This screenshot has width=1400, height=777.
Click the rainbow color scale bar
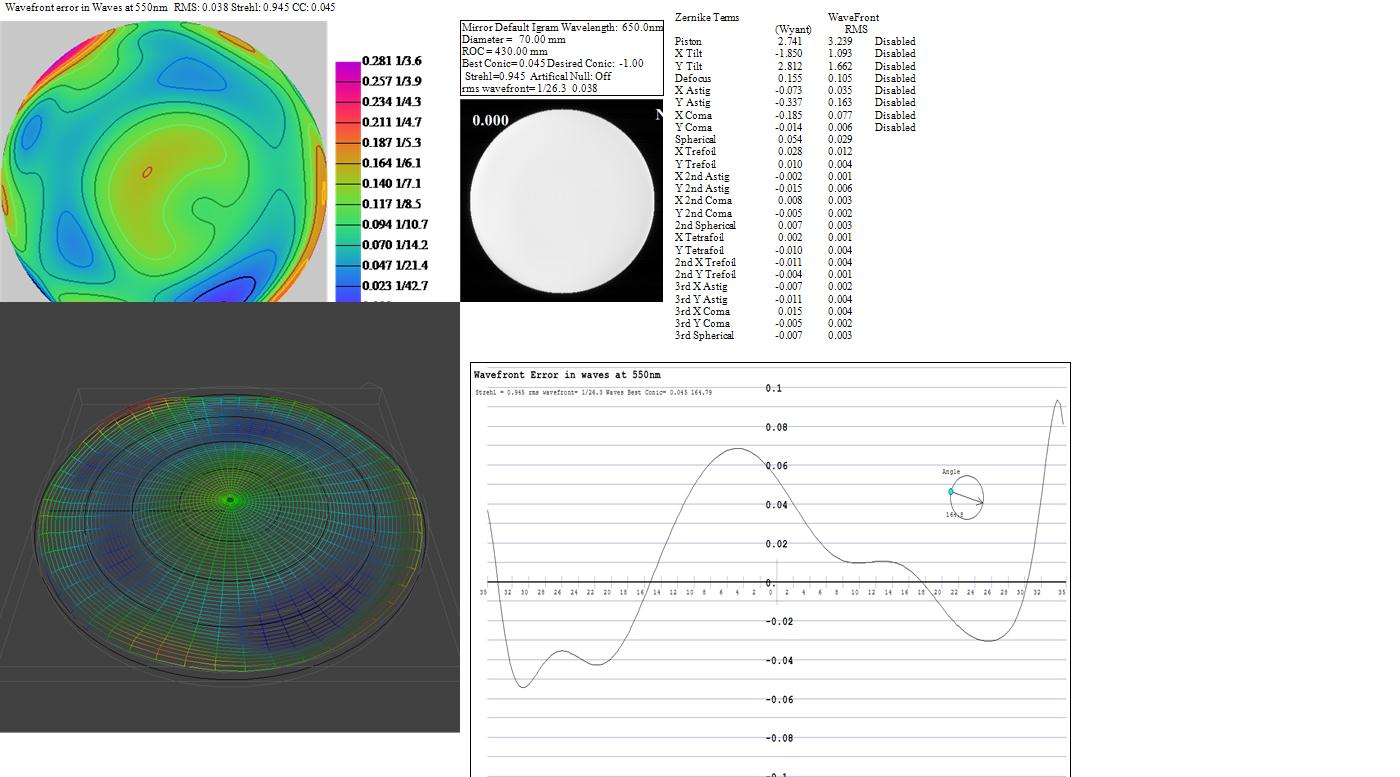(x=348, y=182)
